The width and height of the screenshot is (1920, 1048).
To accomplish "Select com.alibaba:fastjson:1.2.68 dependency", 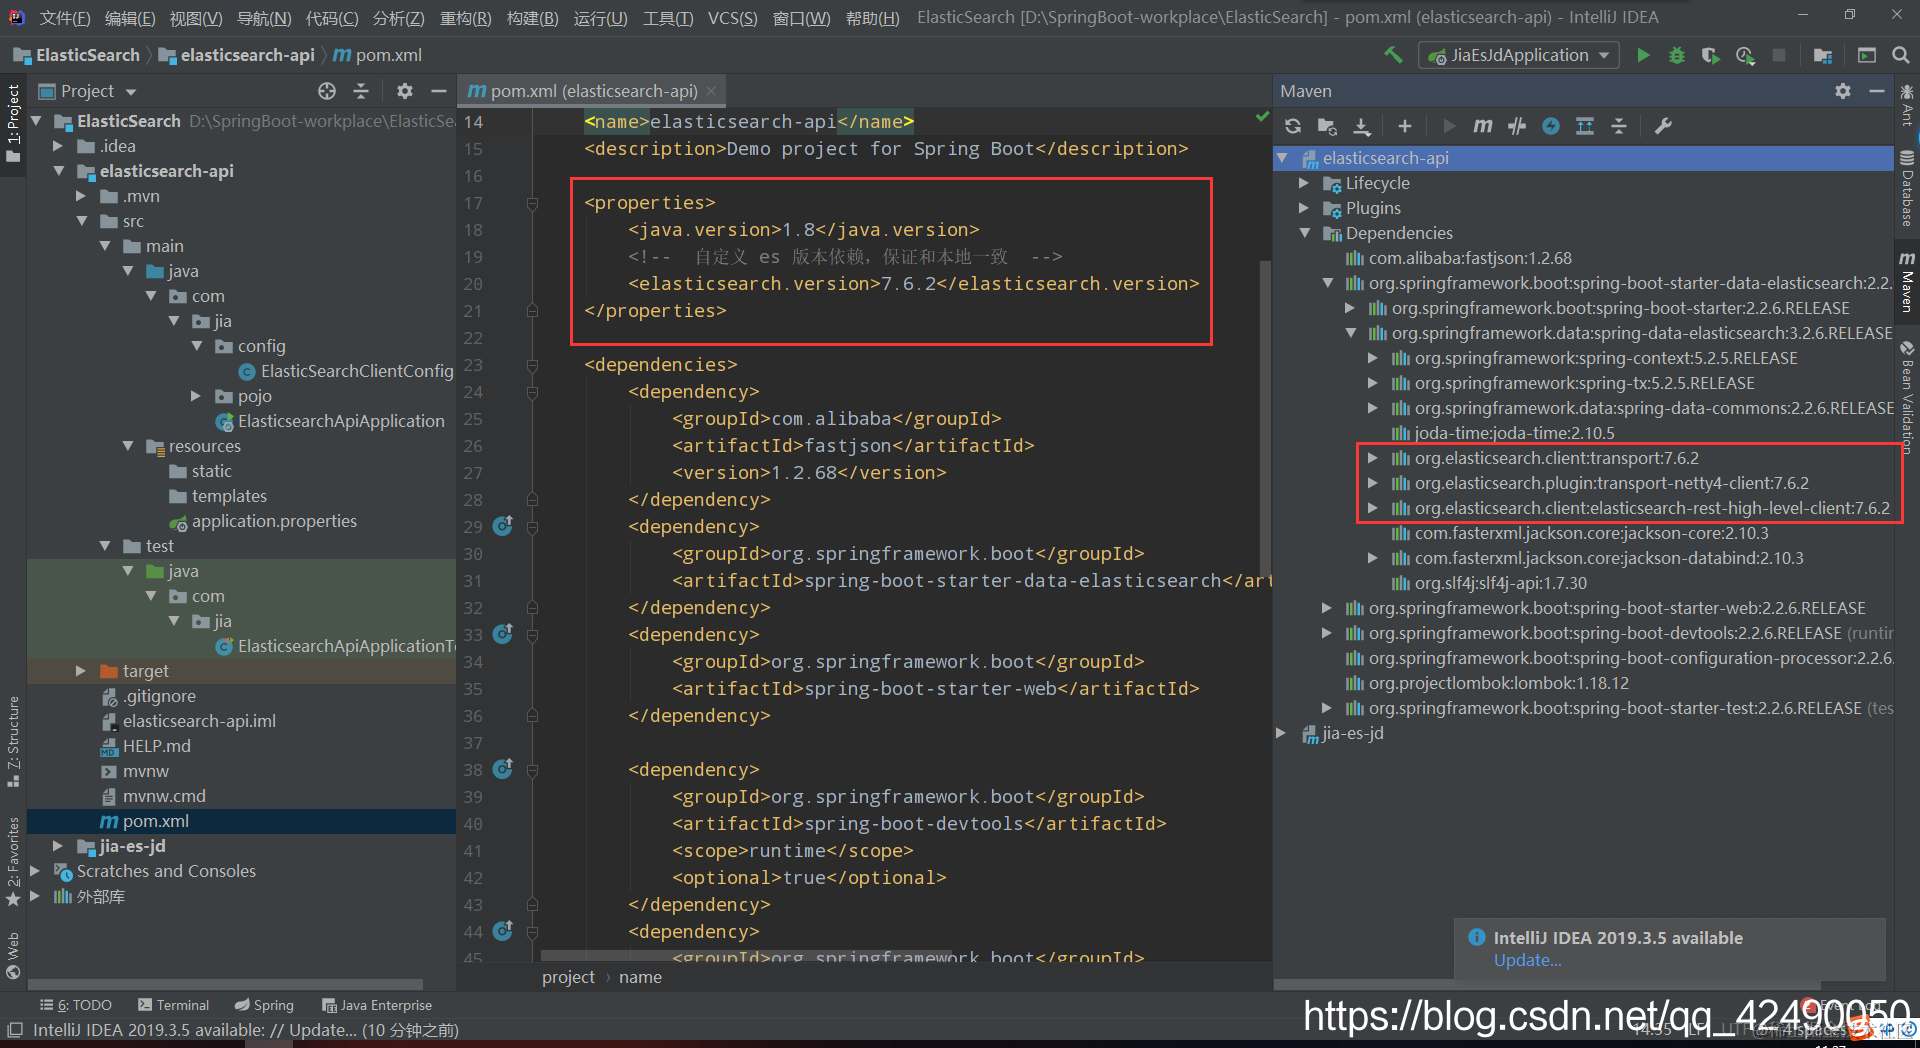I will [1459, 258].
